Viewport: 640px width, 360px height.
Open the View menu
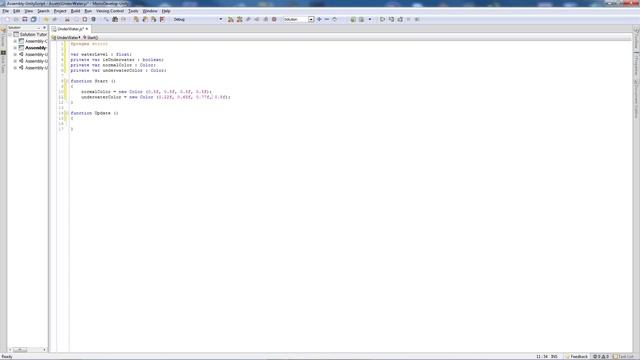pyautogui.click(x=29, y=11)
